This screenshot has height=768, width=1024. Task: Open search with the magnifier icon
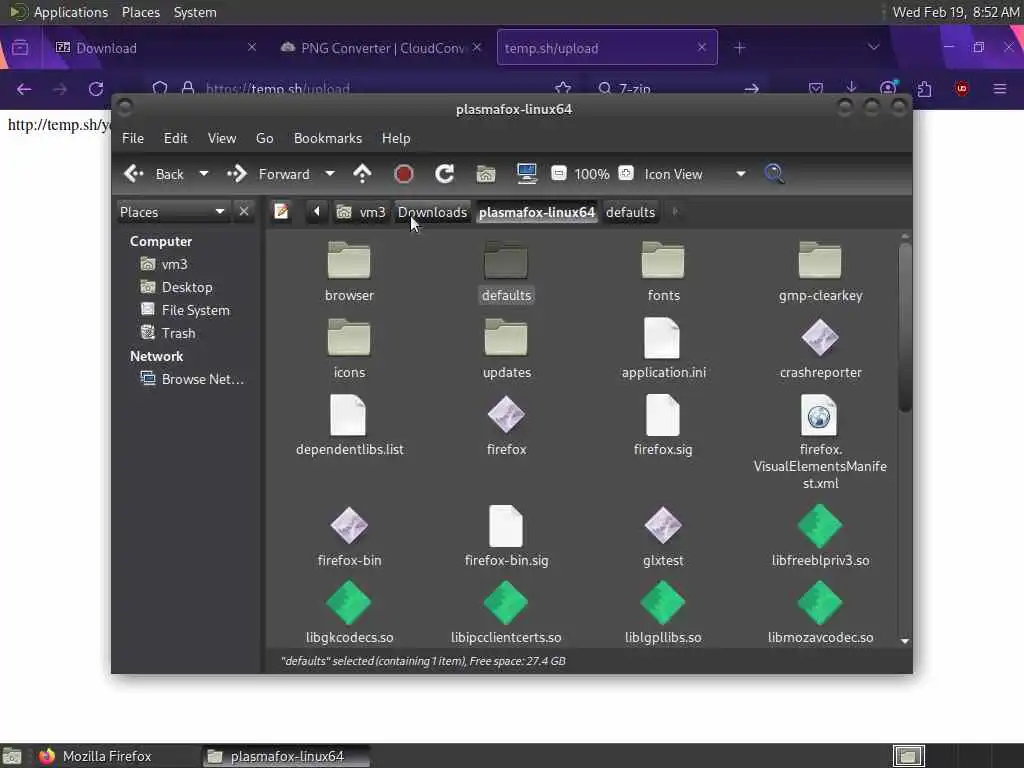(x=774, y=174)
